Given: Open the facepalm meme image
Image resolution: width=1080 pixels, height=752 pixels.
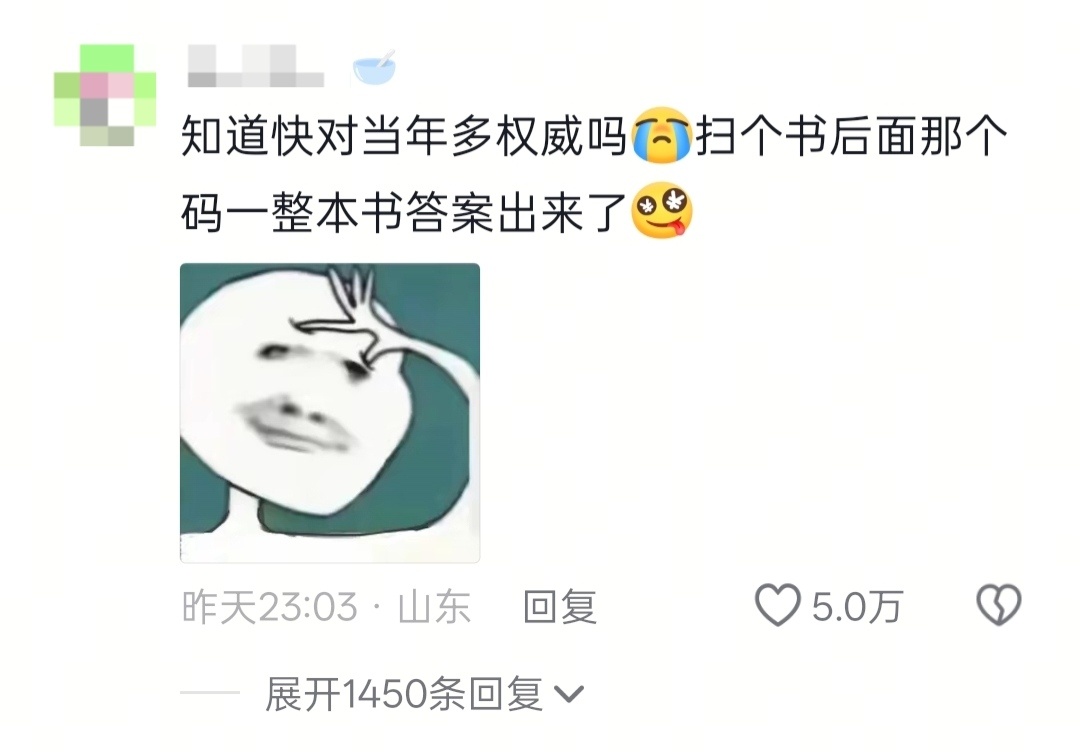Looking at the screenshot, I should click(330, 412).
